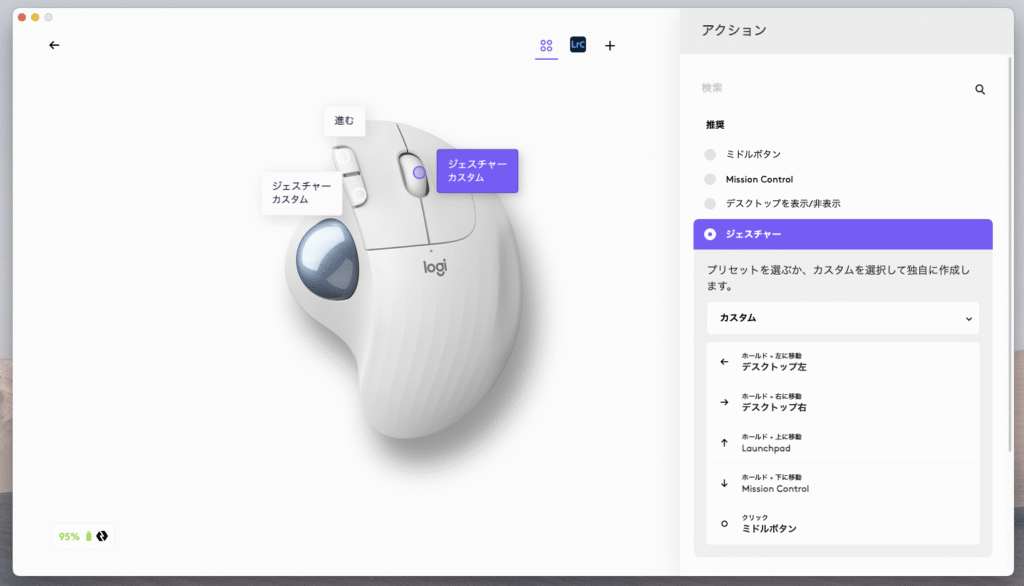Select the white ジェスチャー カスタム side-button label

point(302,193)
